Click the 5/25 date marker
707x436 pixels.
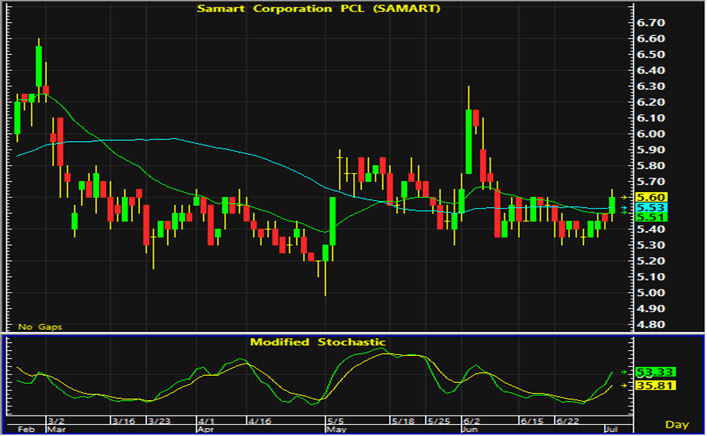tap(439, 421)
